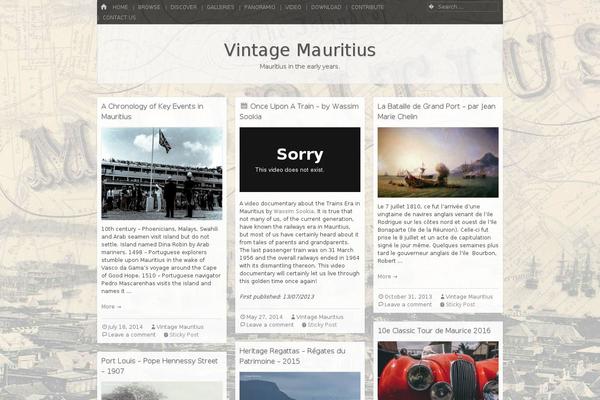The height and width of the screenshot is (400, 600).
Task: Click author icon in Chronology post footer
Action: [x=153, y=327]
